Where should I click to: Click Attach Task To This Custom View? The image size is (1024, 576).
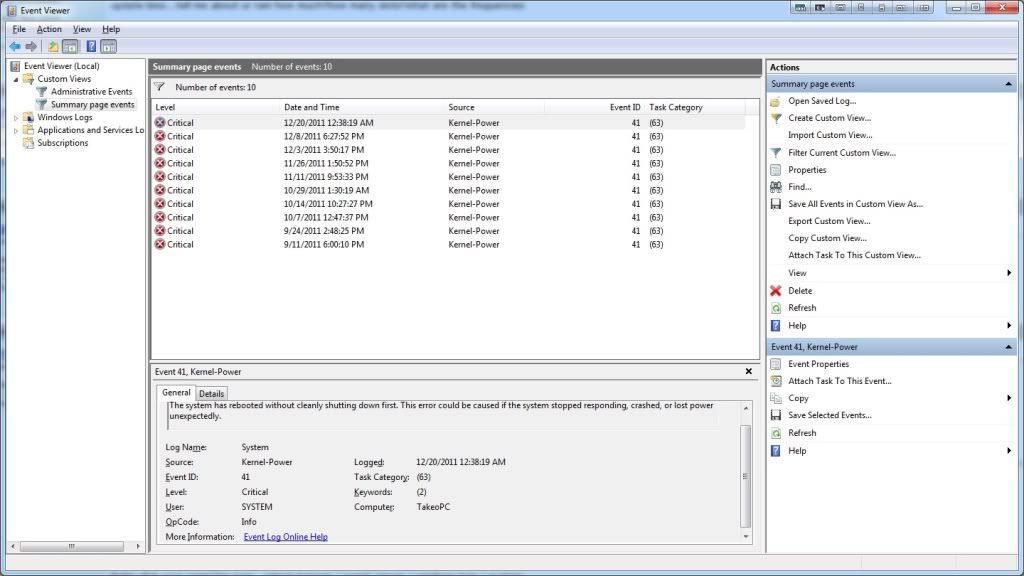click(854, 255)
